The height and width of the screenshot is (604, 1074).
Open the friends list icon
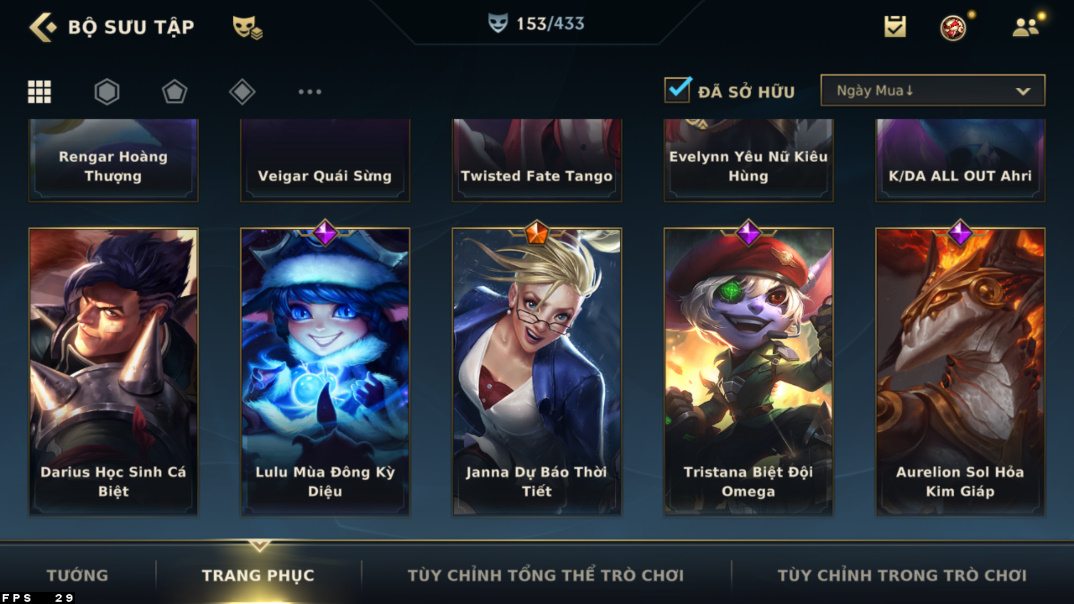(1026, 27)
